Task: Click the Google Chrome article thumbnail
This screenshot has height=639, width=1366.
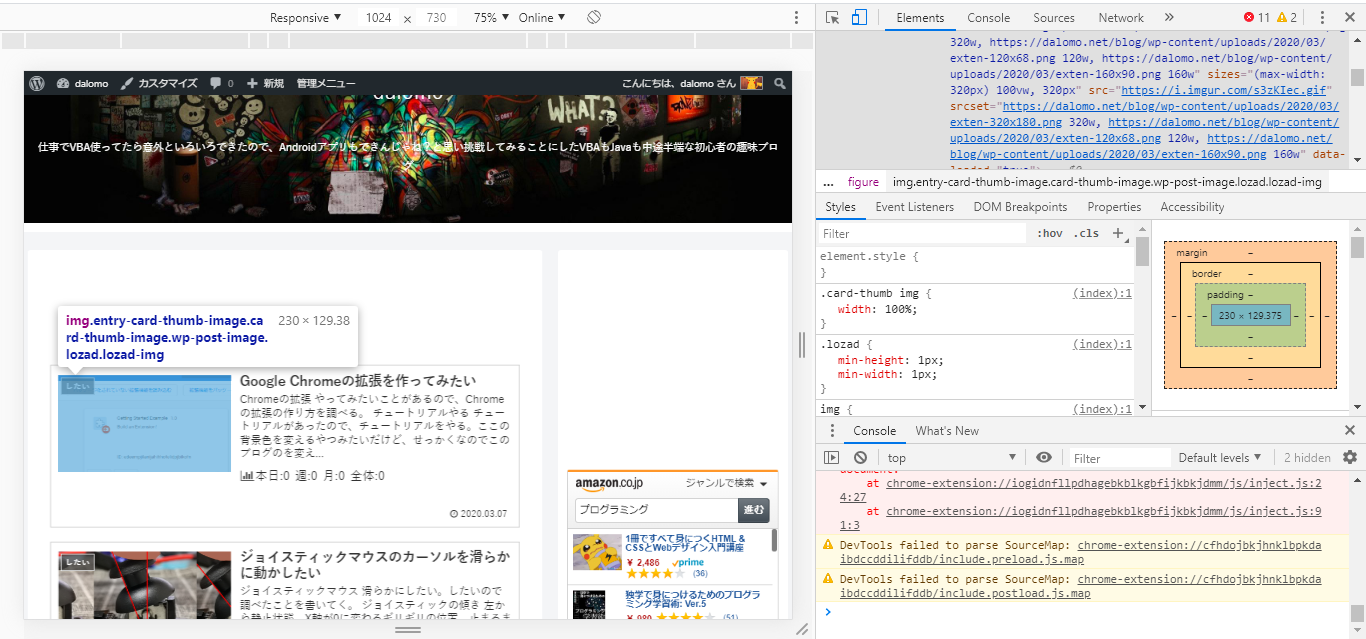Action: coord(144,423)
